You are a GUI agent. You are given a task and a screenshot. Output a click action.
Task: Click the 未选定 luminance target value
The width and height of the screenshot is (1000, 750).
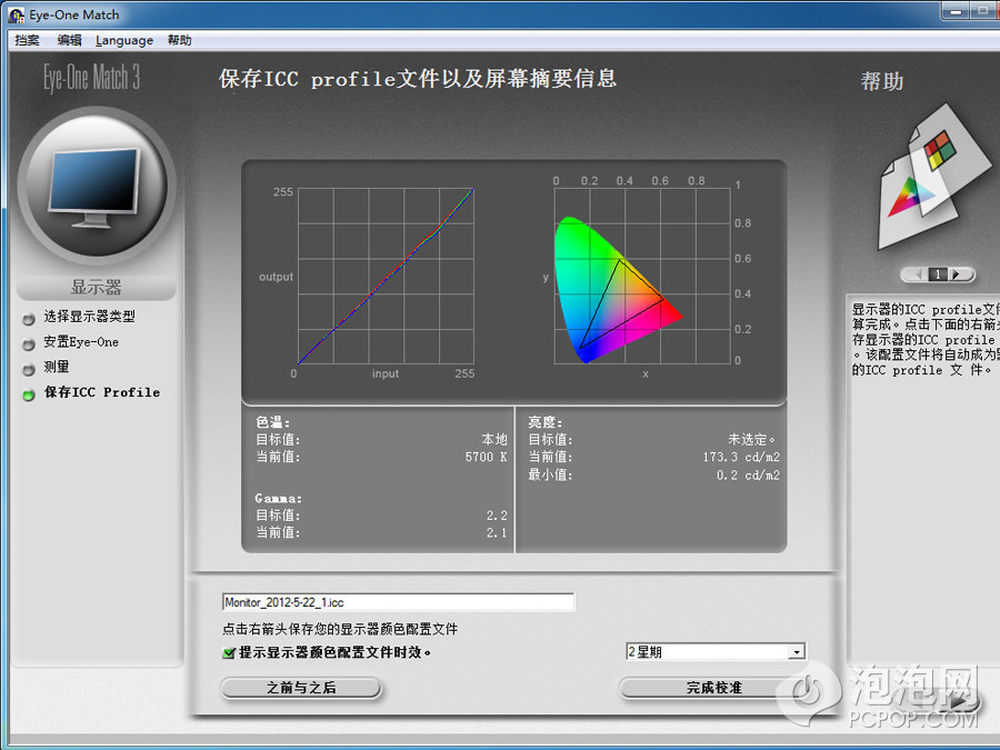tap(752, 439)
